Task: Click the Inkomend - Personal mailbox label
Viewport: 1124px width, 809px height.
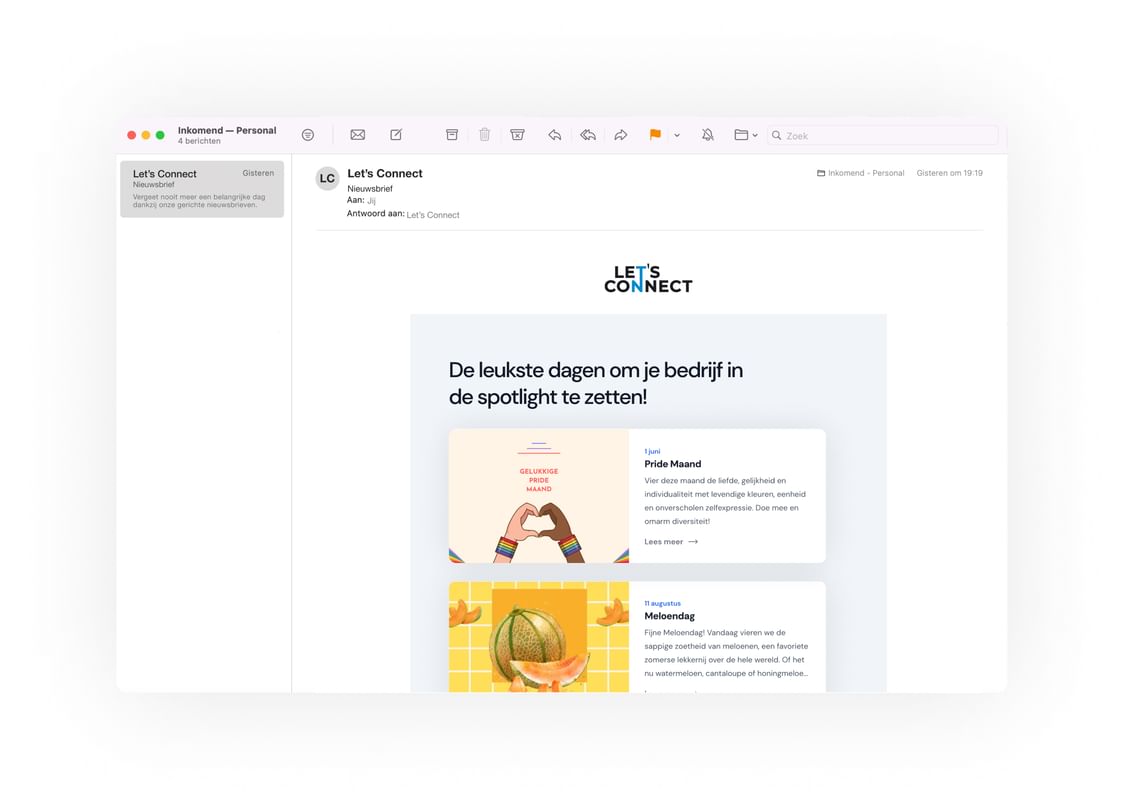Action: pos(866,173)
